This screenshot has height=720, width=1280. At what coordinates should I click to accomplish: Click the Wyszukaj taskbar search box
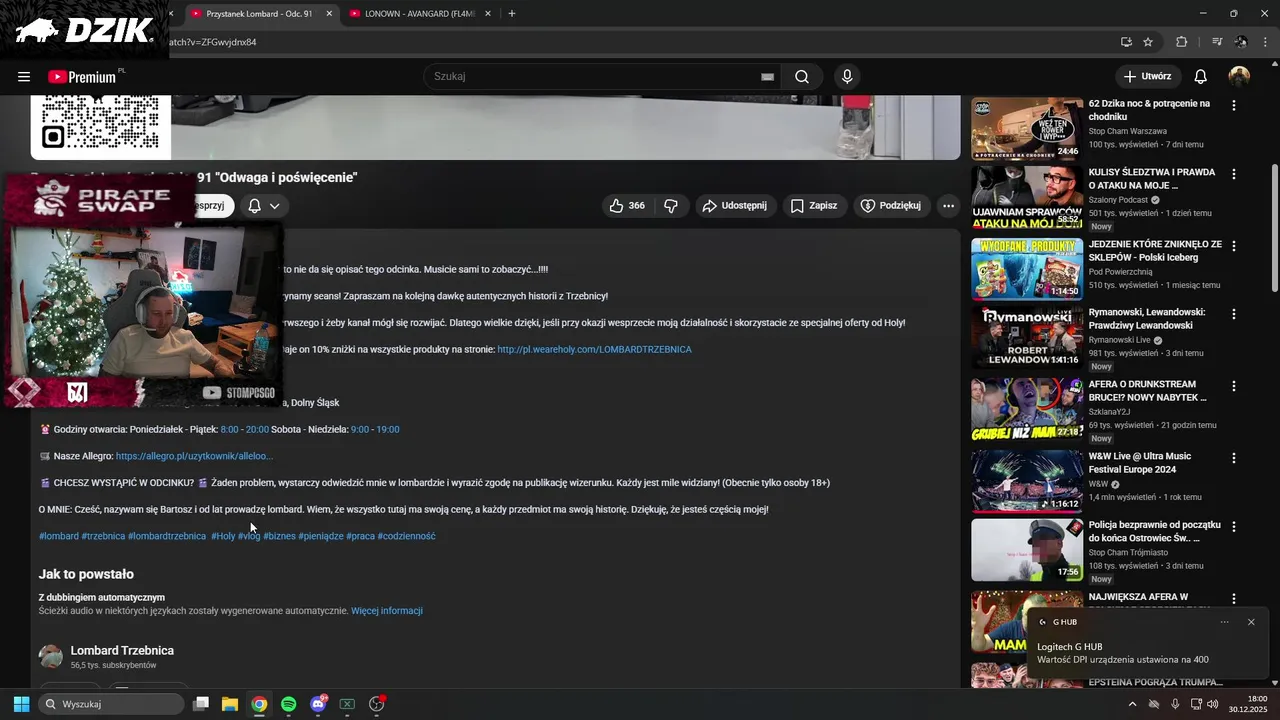112,704
